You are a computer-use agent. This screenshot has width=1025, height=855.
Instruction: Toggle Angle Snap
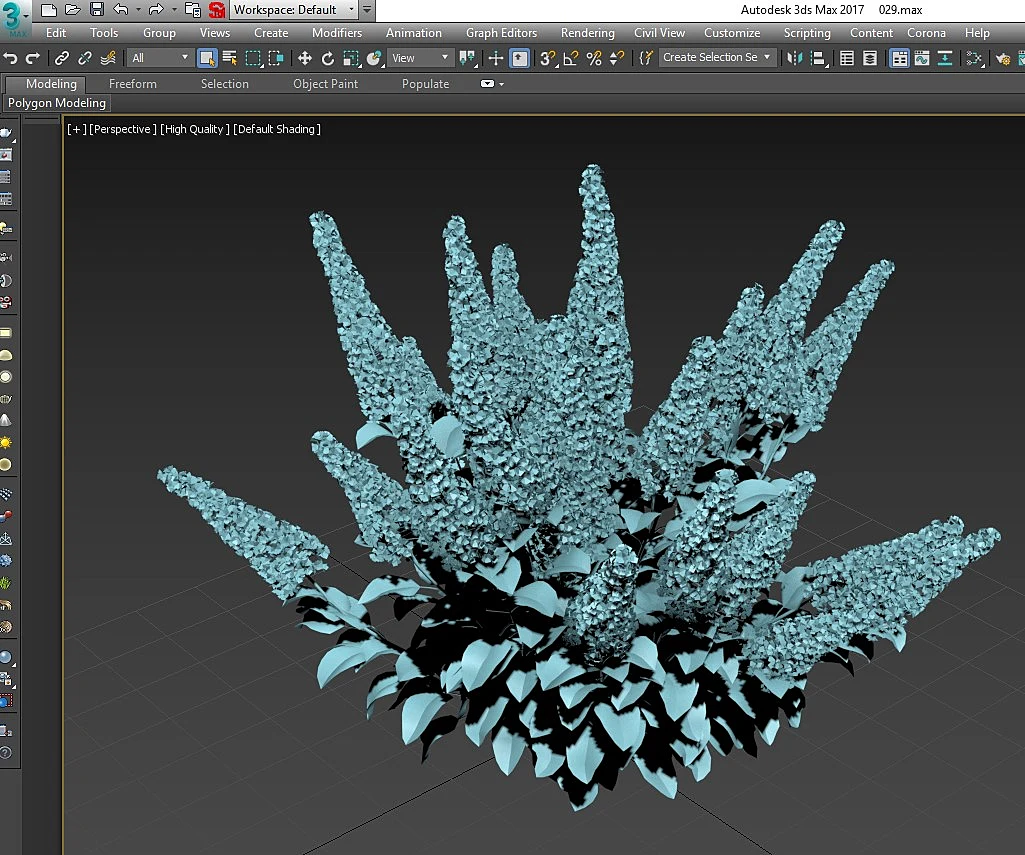[x=571, y=58]
